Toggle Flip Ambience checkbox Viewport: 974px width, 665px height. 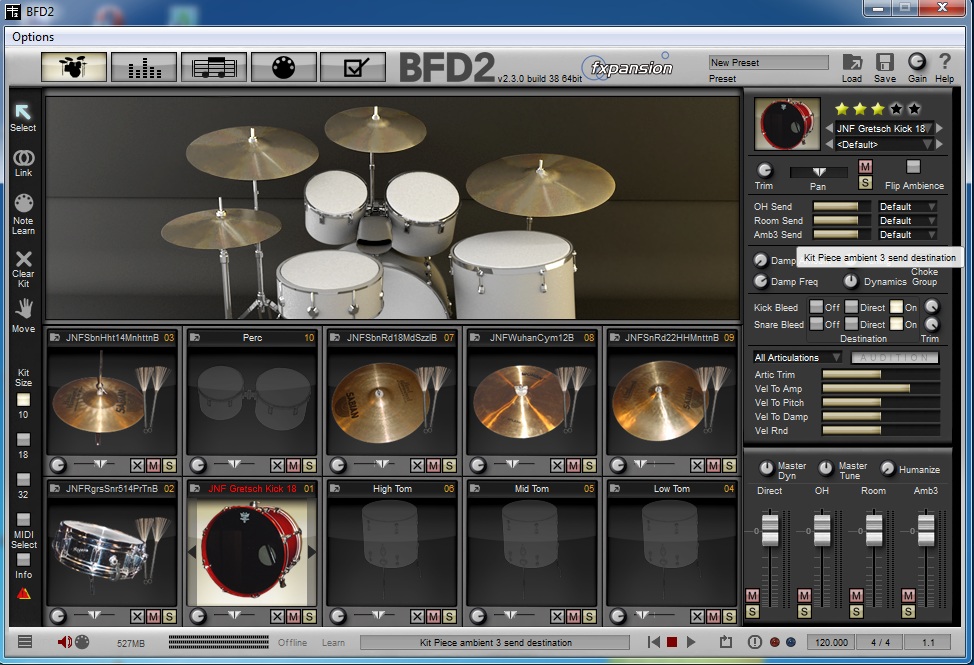913,166
